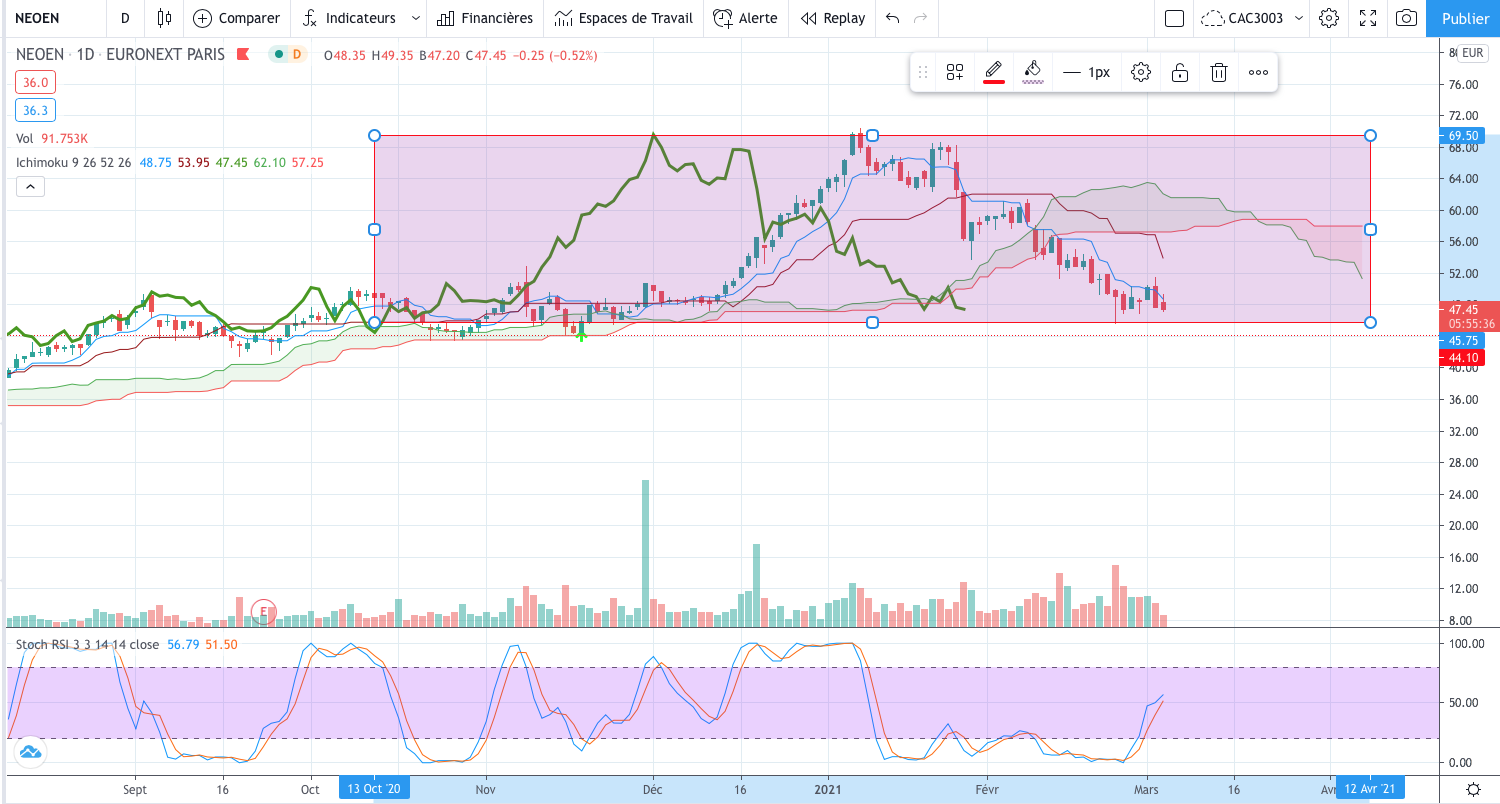The width and height of the screenshot is (1500, 804).
Task: Click the green market status dot
Action: coord(278,54)
